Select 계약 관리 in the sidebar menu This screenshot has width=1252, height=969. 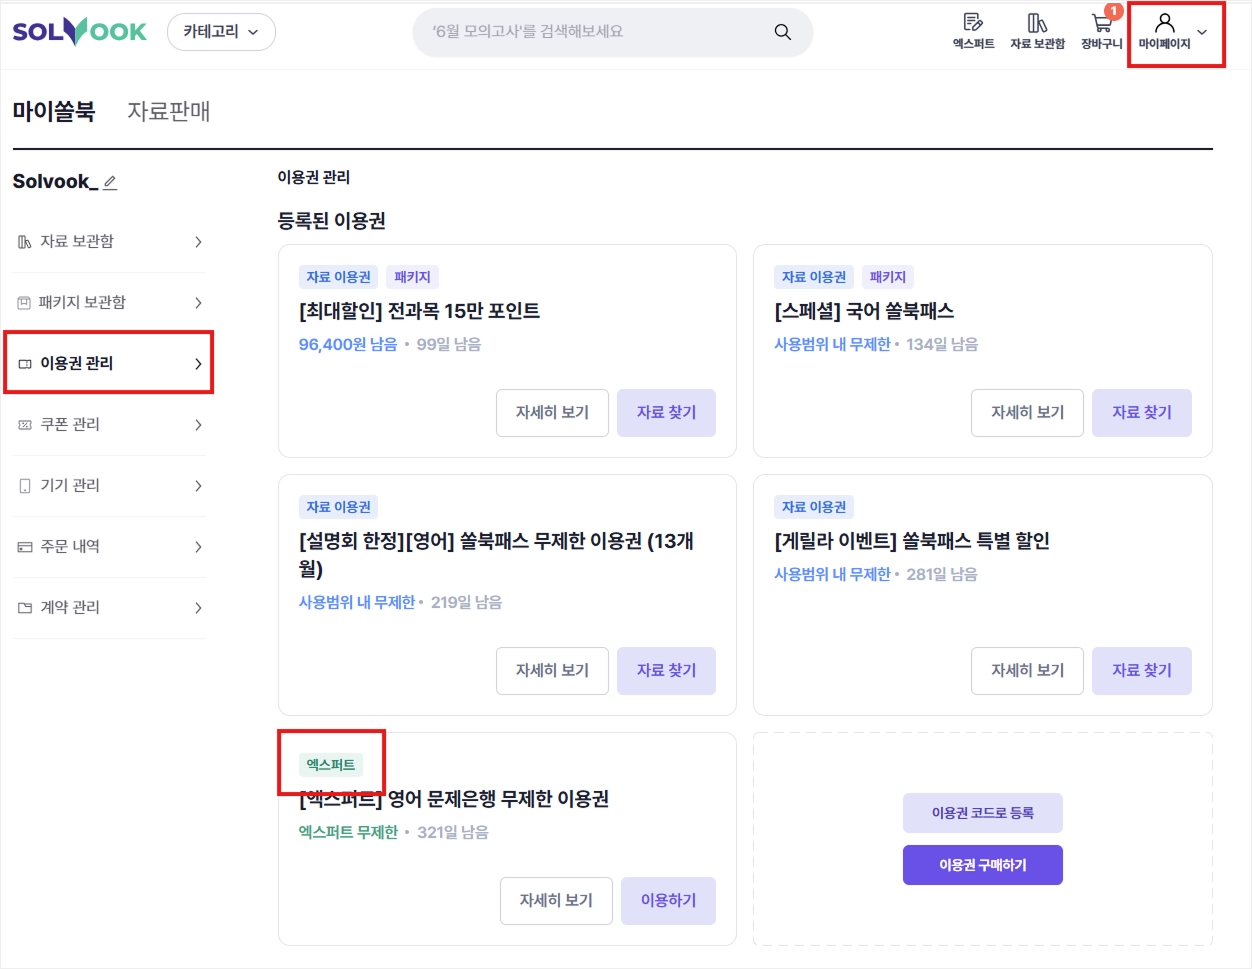coord(109,608)
